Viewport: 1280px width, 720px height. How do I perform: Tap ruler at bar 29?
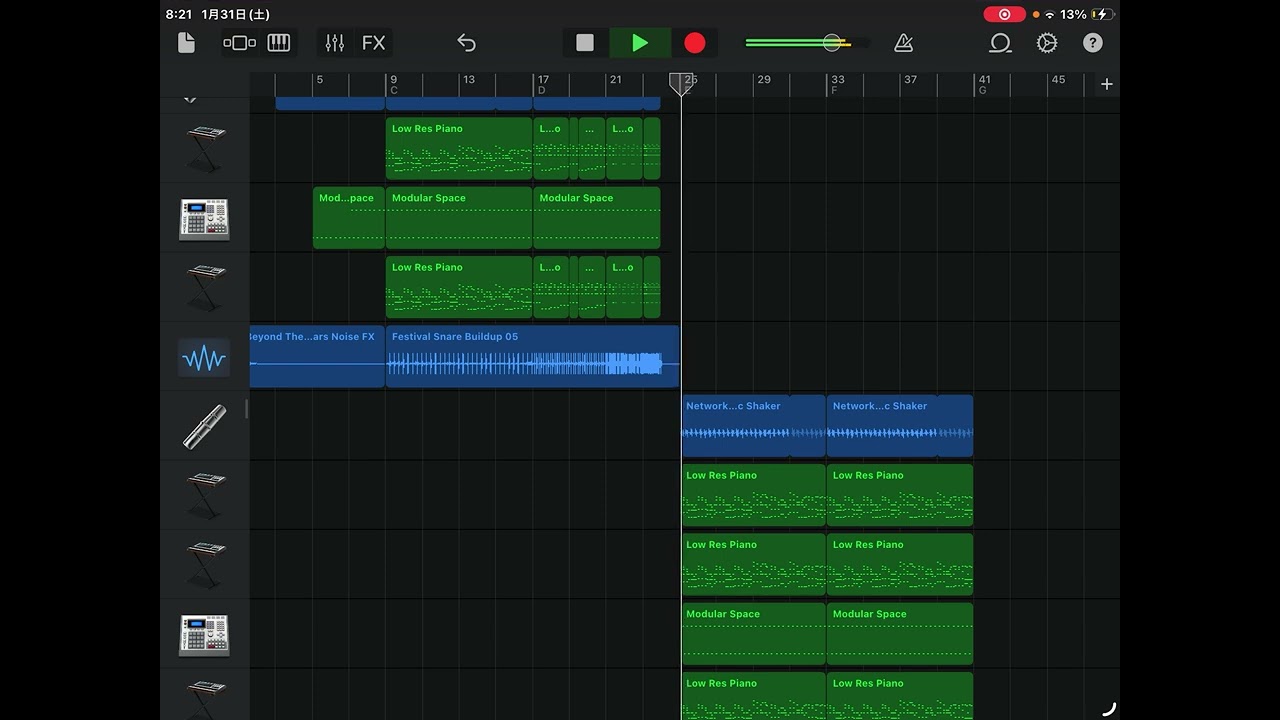[x=764, y=80]
